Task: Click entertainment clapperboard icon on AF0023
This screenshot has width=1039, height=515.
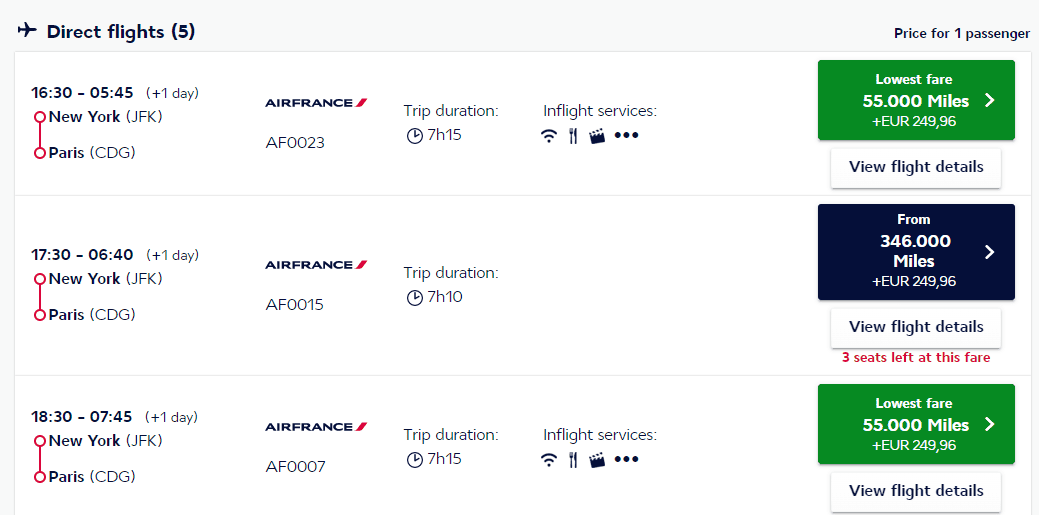Action: (x=597, y=137)
